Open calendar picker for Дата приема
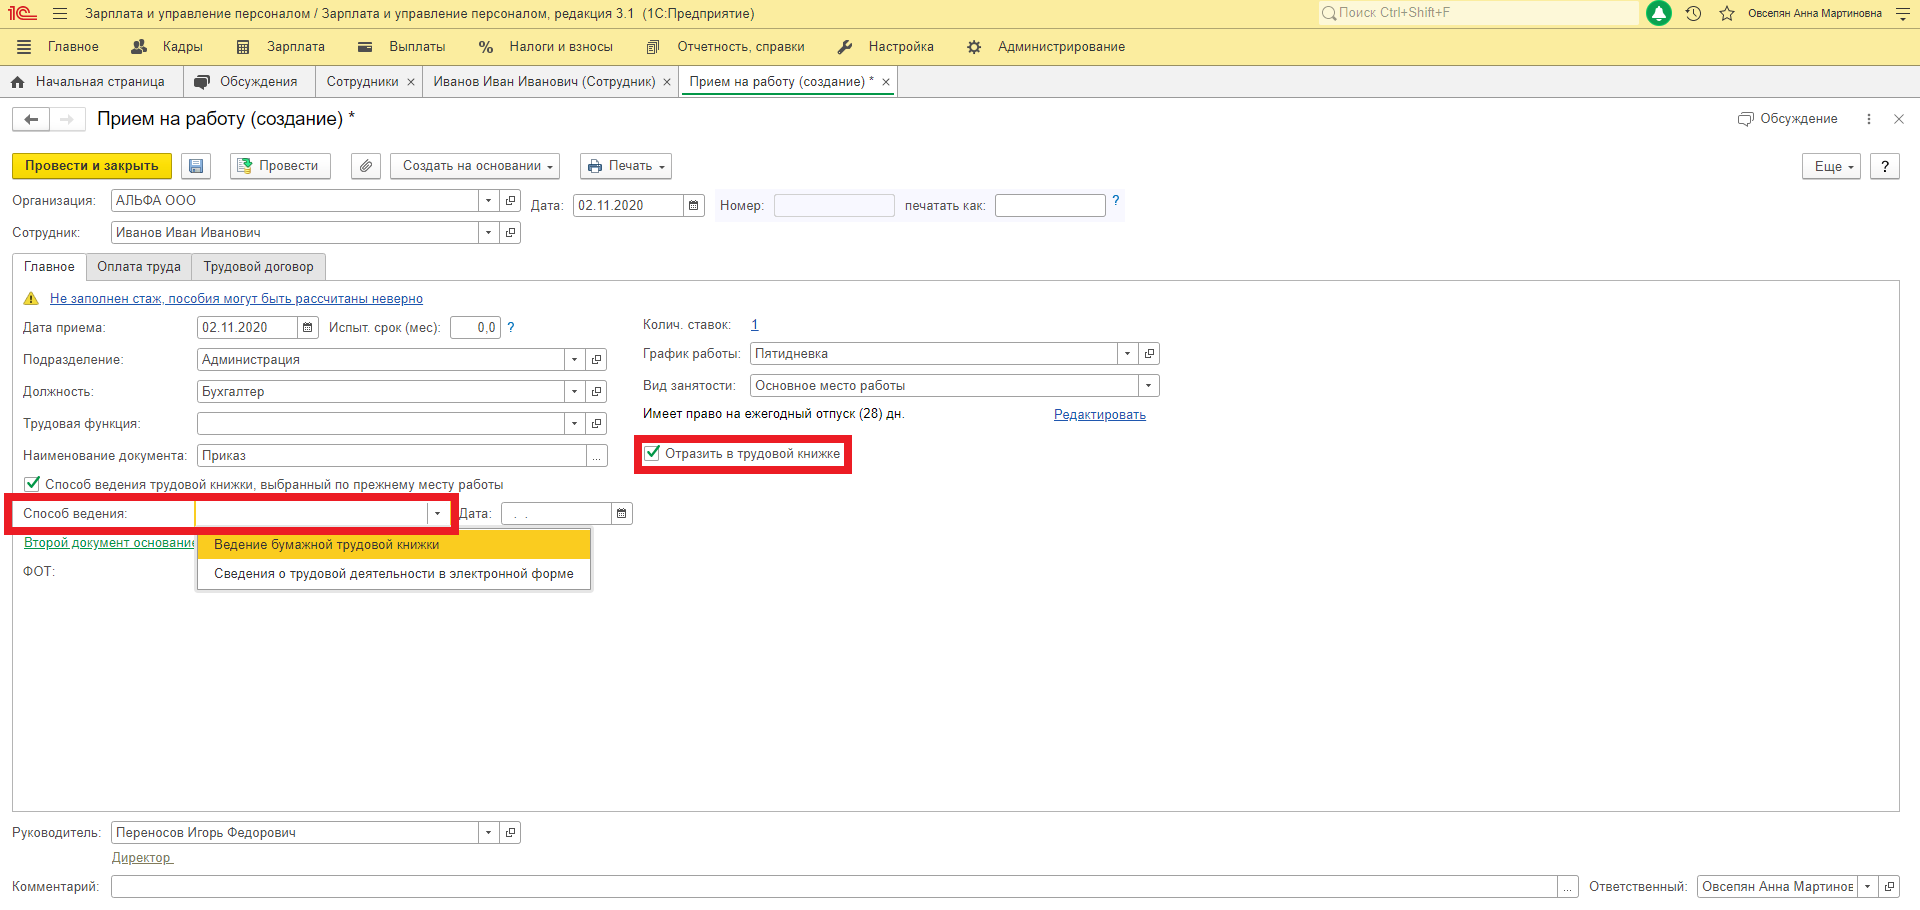This screenshot has width=1920, height=910. click(308, 328)
